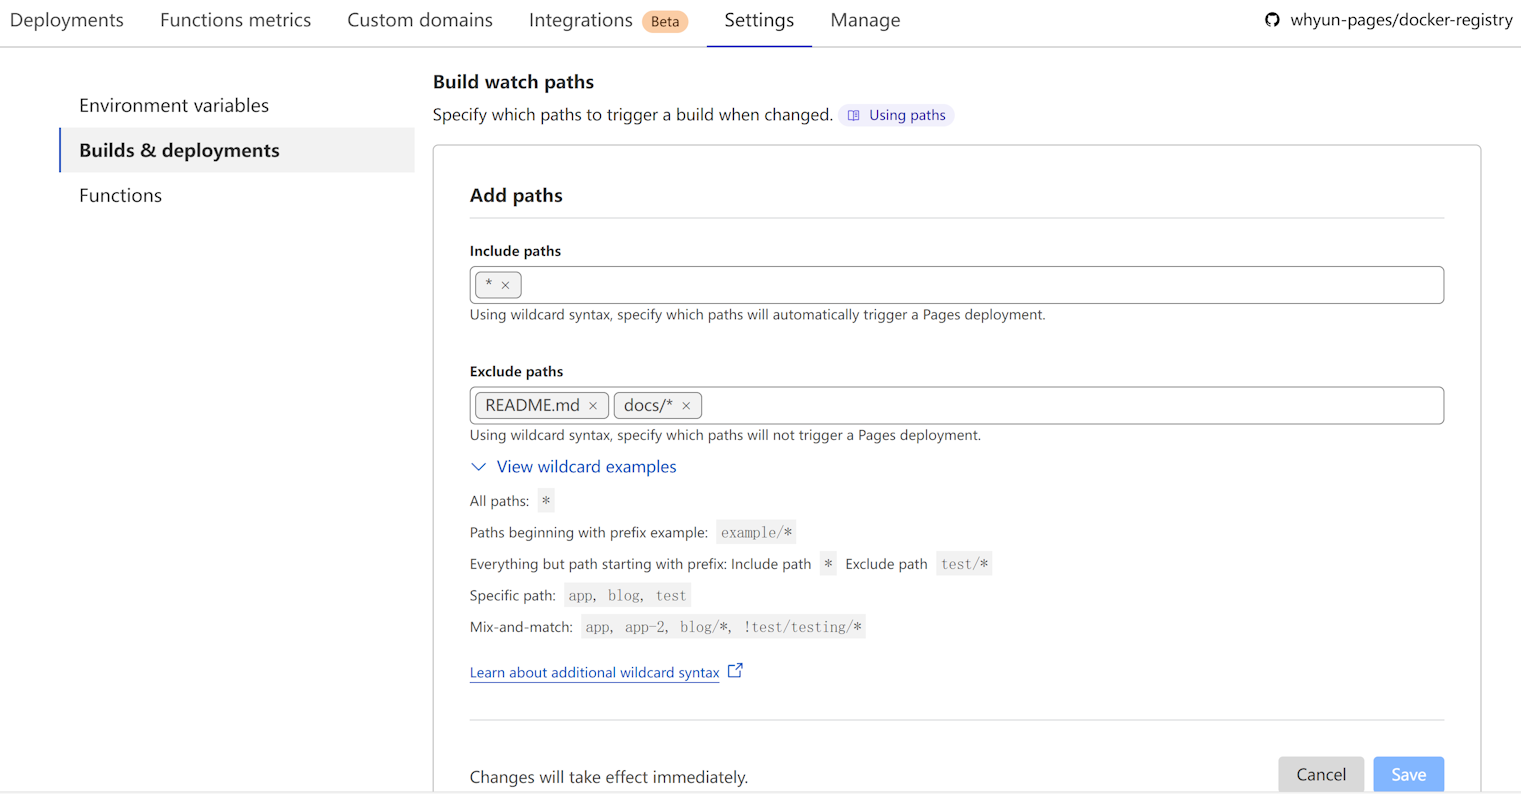Click the external link icon after wildcard syntax
The image size is (1521, 794).
pyautogui.click(x=735, y=671)
